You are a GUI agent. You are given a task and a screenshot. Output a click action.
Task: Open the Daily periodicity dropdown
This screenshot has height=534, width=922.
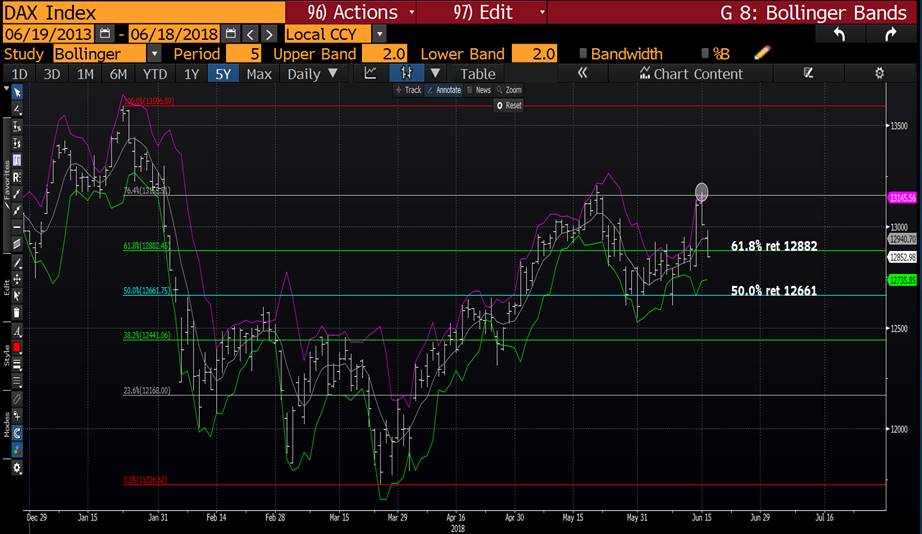pos(312,74)
